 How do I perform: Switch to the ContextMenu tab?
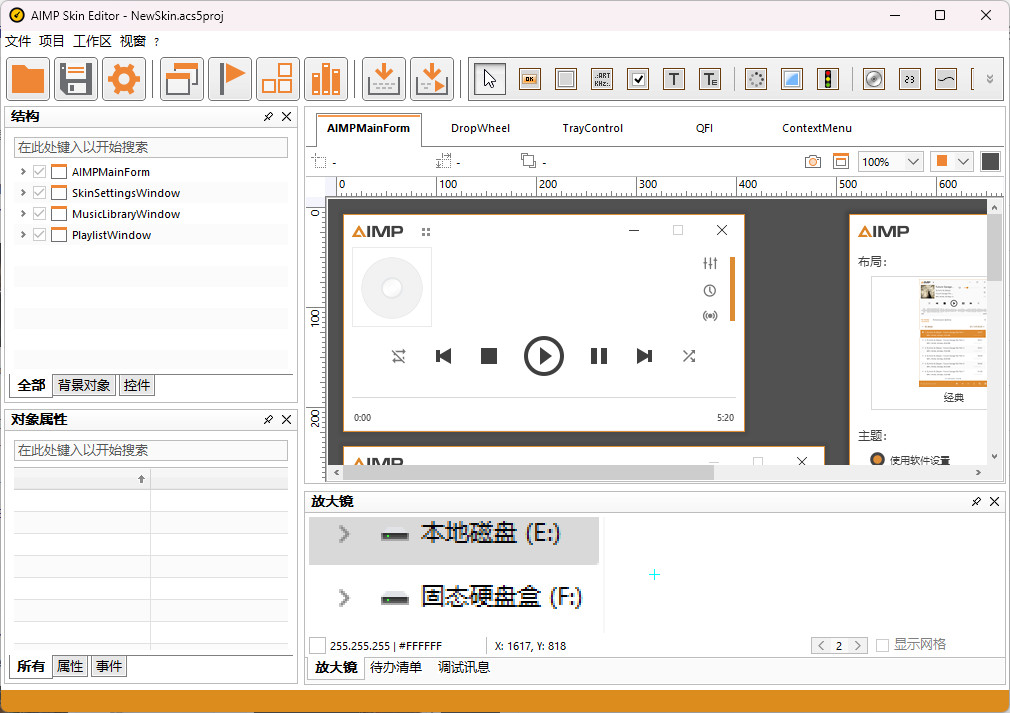point(817,128)
